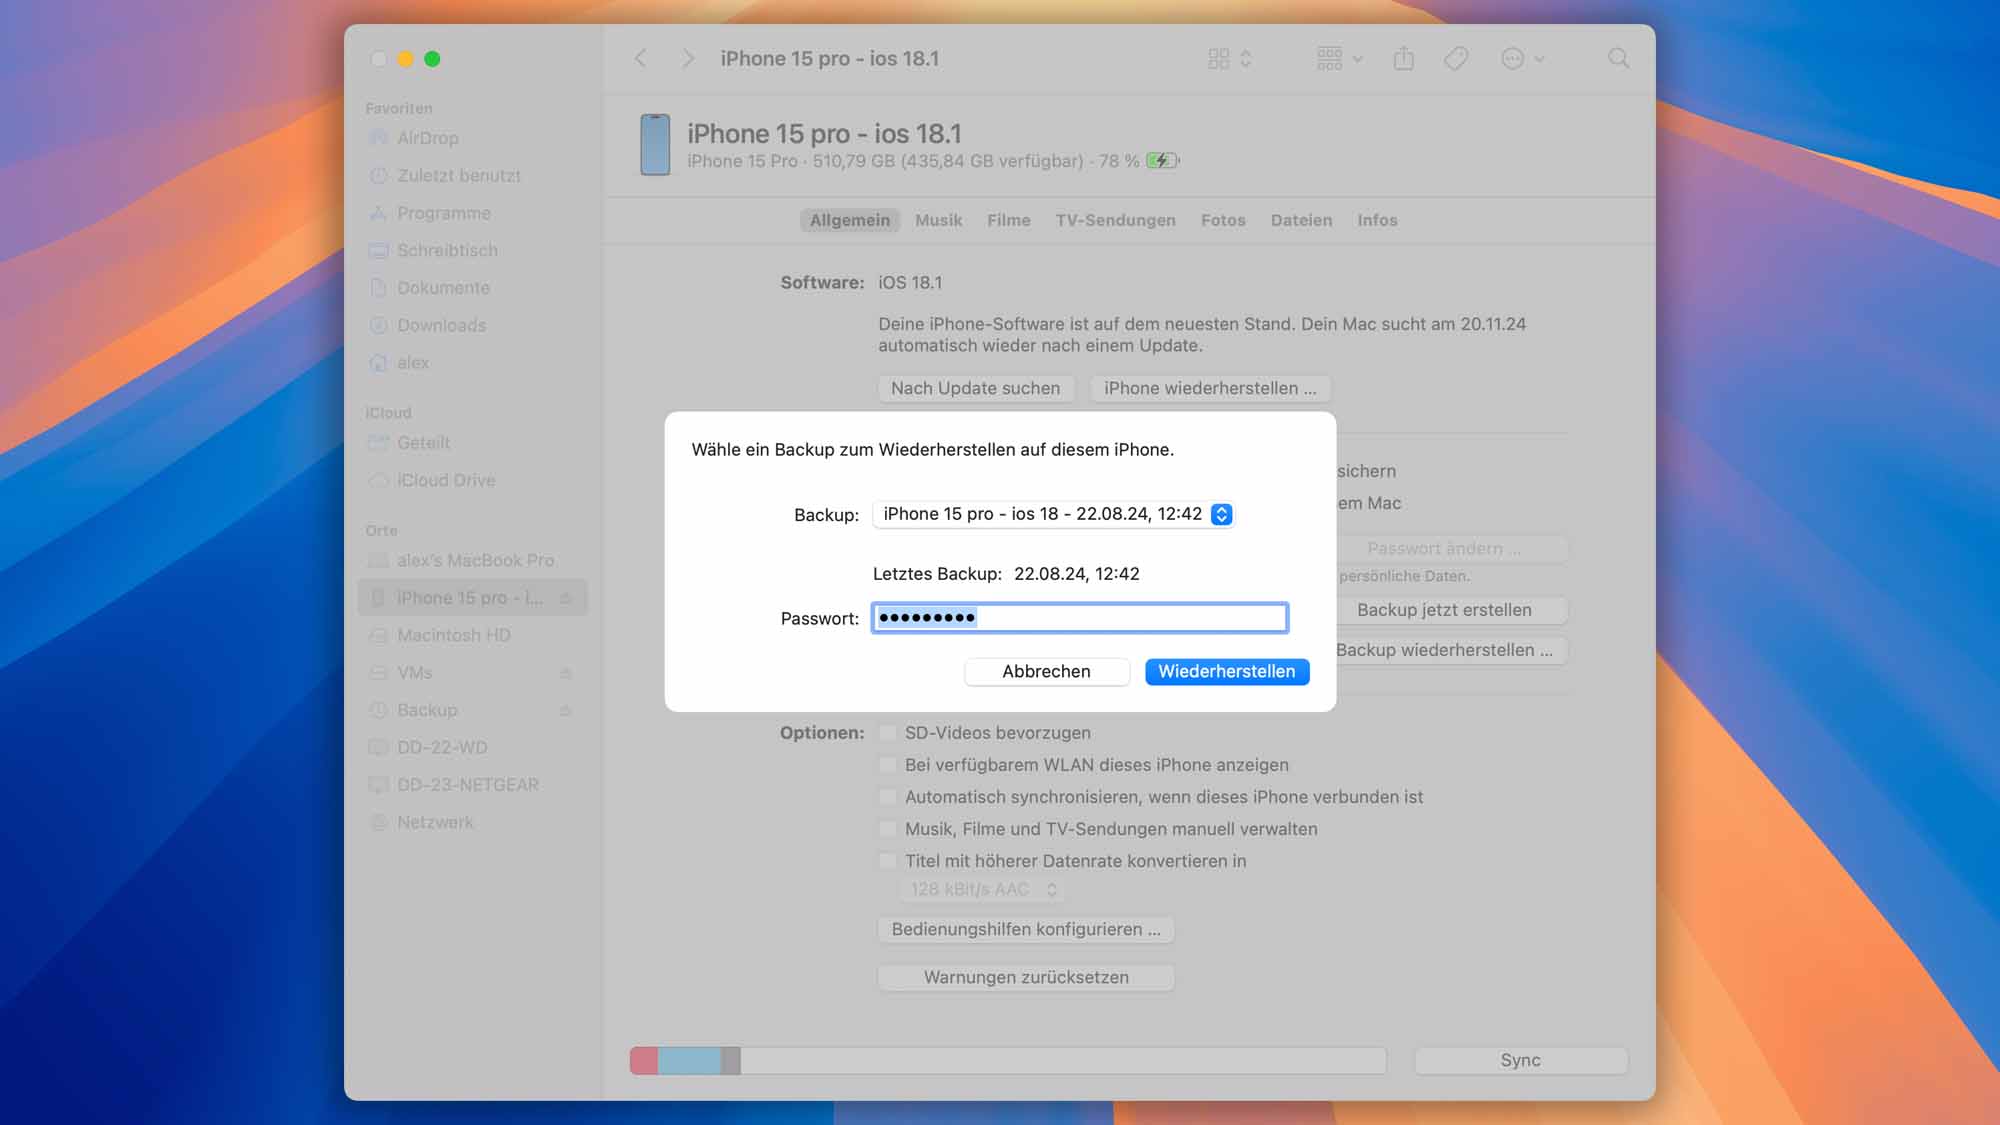Open the more actions ellipsis menu
This screenshot has height=1125, width=2000.
pos(1523,59)
